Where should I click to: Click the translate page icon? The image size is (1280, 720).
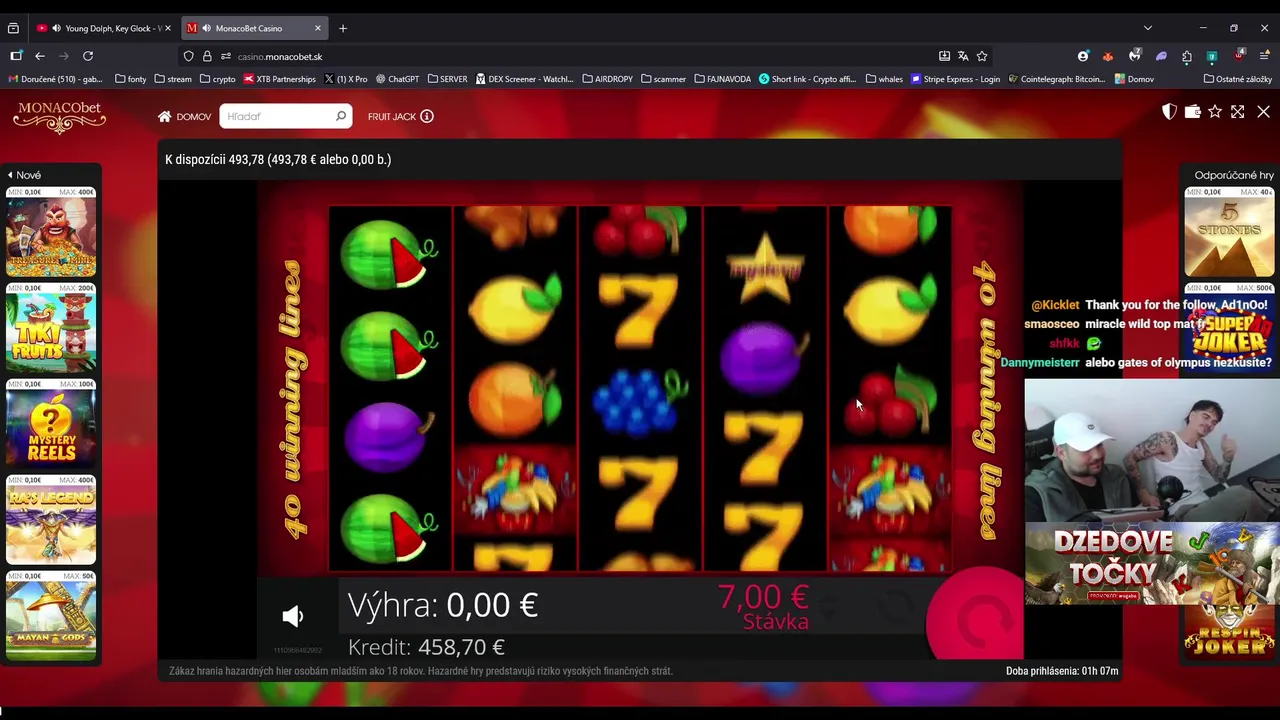963,56
